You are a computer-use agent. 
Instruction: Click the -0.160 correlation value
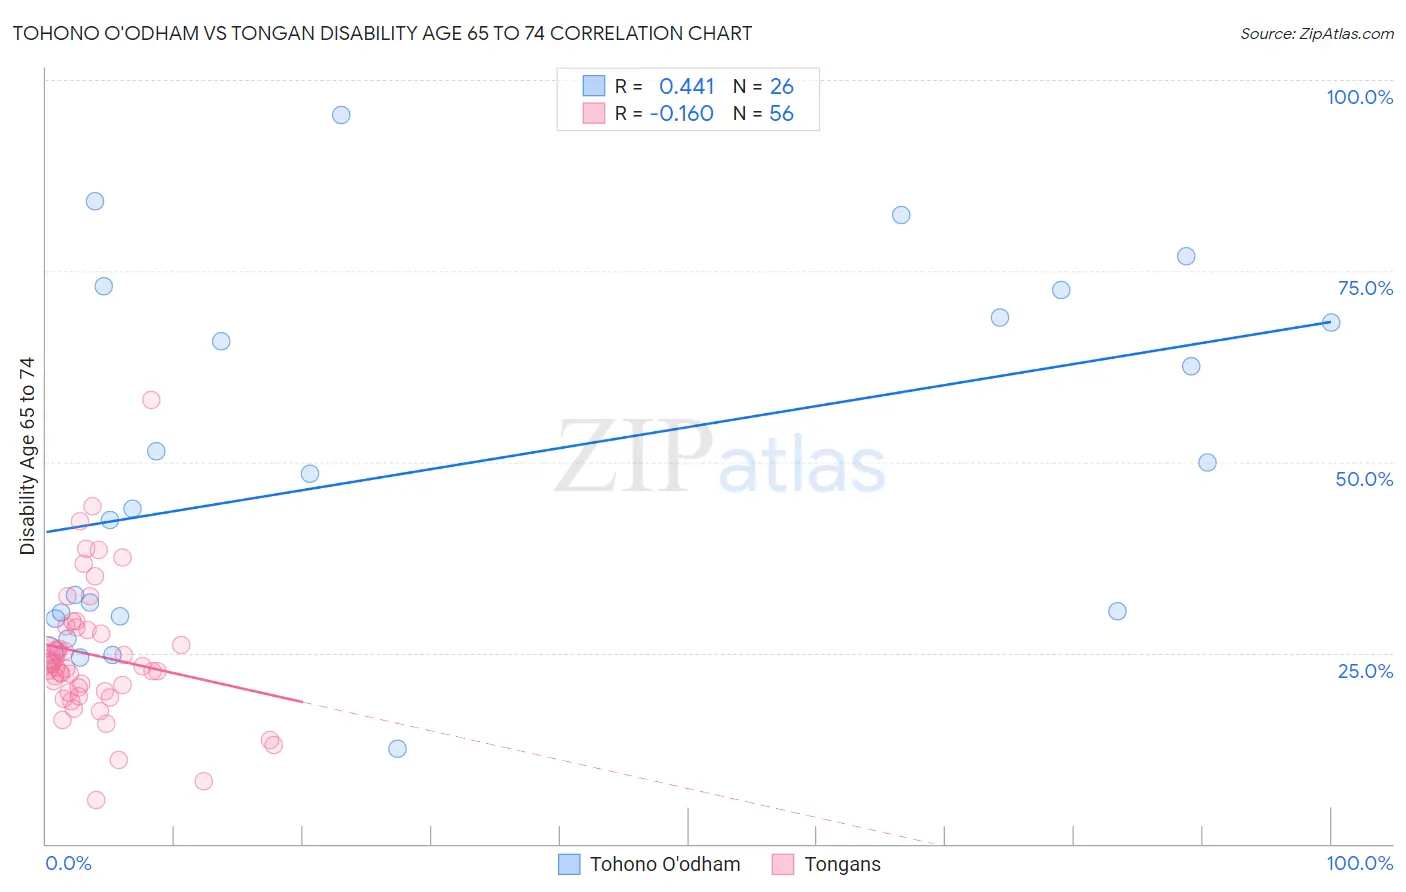point(682,113)
